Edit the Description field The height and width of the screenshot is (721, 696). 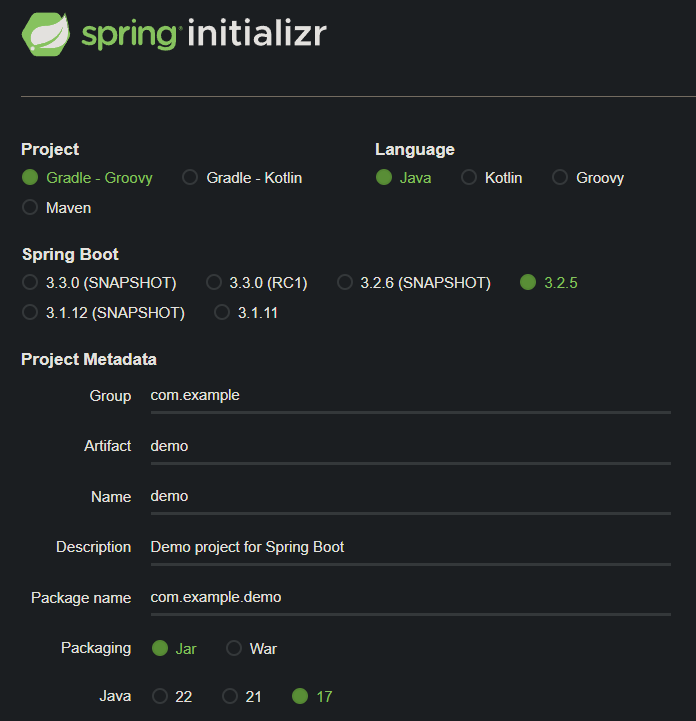[x=410, y=547]
